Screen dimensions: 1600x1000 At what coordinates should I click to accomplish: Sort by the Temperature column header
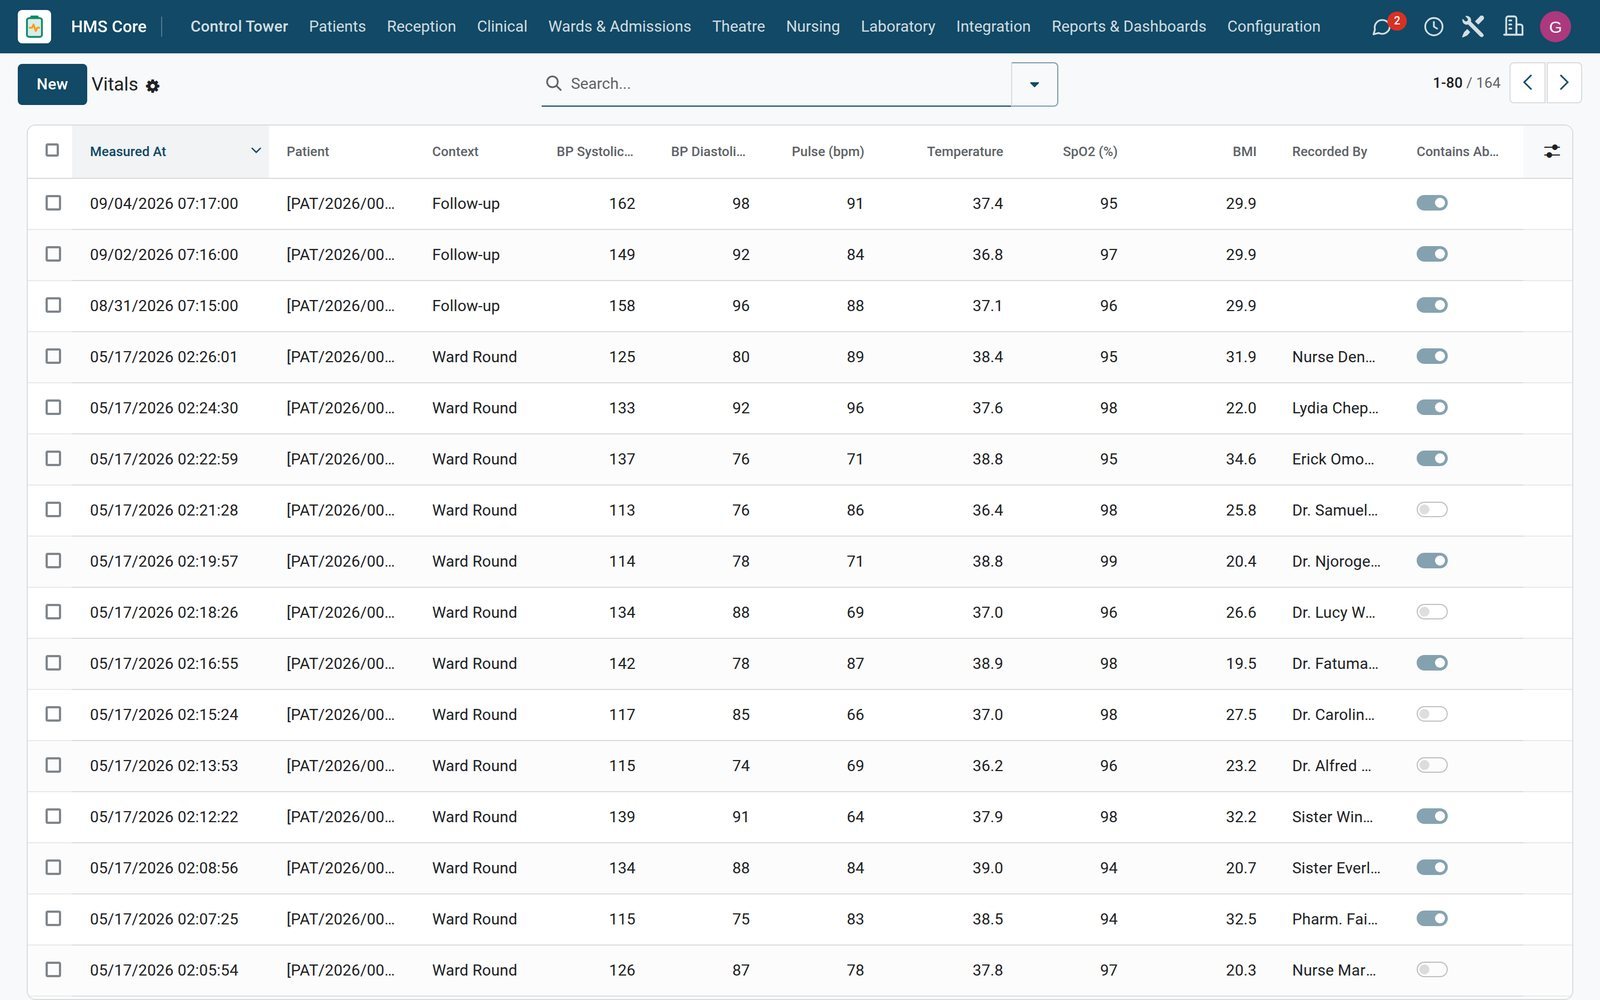tap(964, 151)
